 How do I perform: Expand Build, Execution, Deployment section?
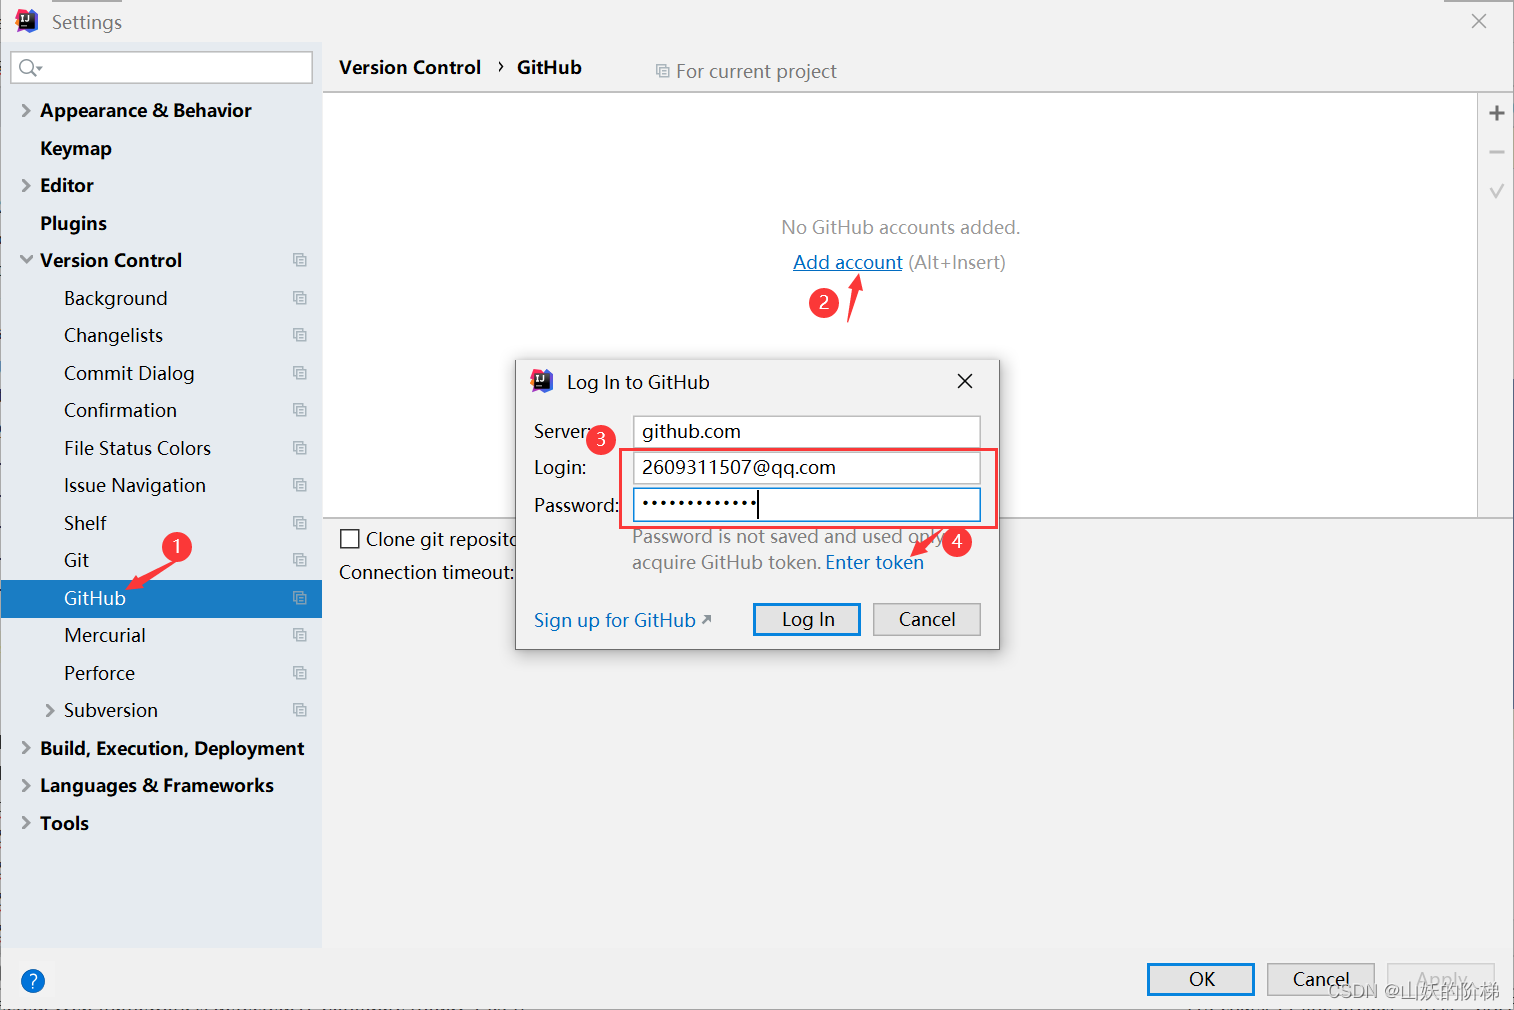click(26, 748)
